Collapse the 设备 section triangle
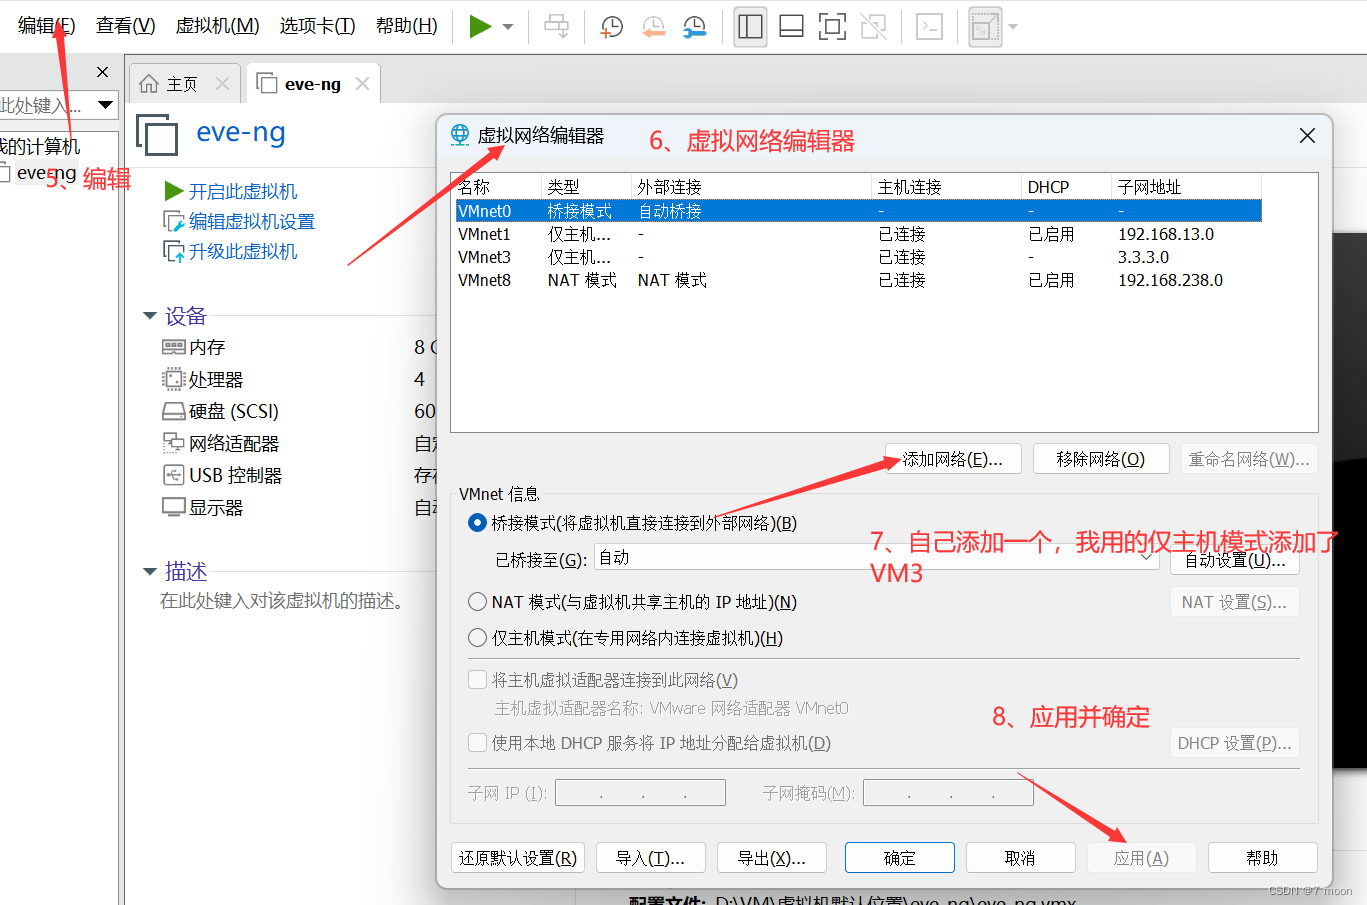 click(x=150, y=316)
